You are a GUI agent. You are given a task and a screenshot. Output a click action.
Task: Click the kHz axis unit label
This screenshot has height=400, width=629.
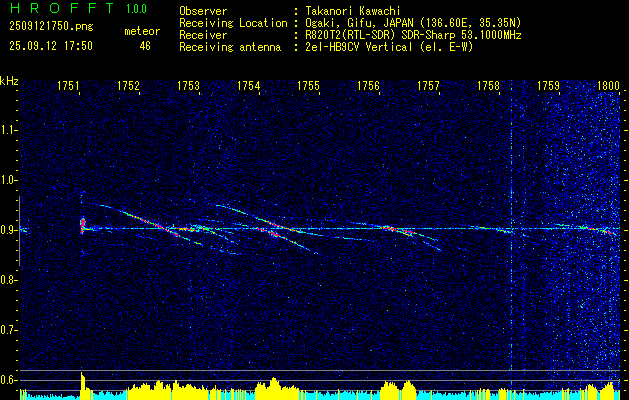tap(9, 81)
